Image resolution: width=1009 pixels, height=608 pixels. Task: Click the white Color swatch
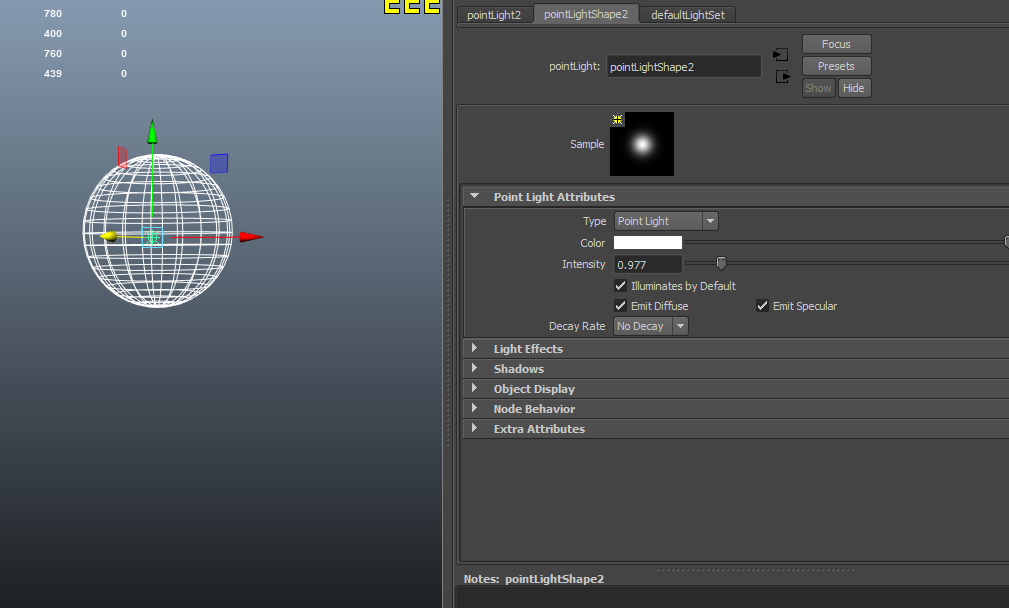(648, 243)
